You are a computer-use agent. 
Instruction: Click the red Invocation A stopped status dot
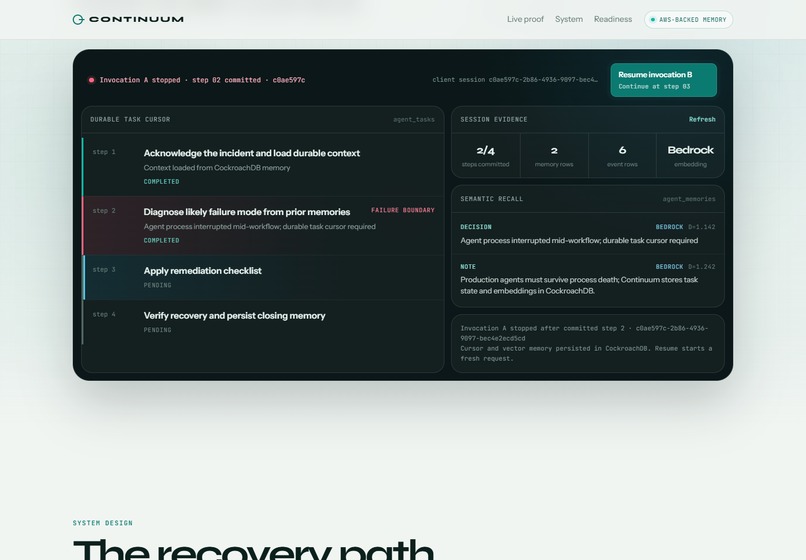point(91,80)
